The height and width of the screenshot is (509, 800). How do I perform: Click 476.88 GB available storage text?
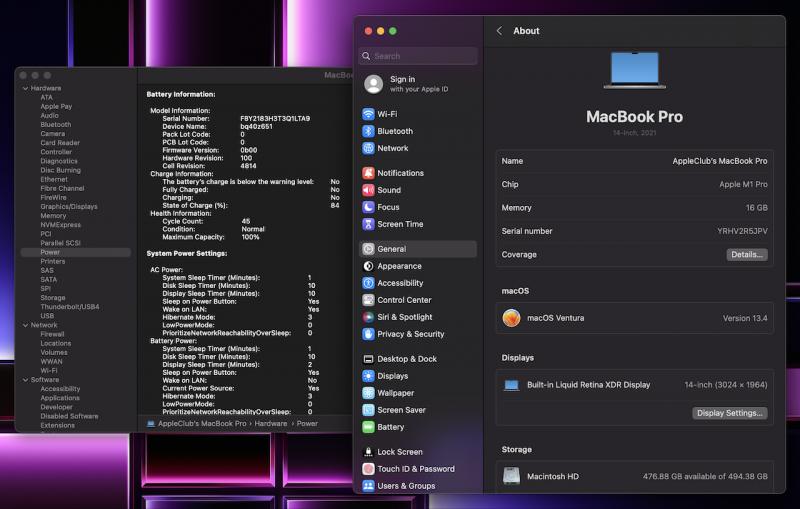[705, 476]
